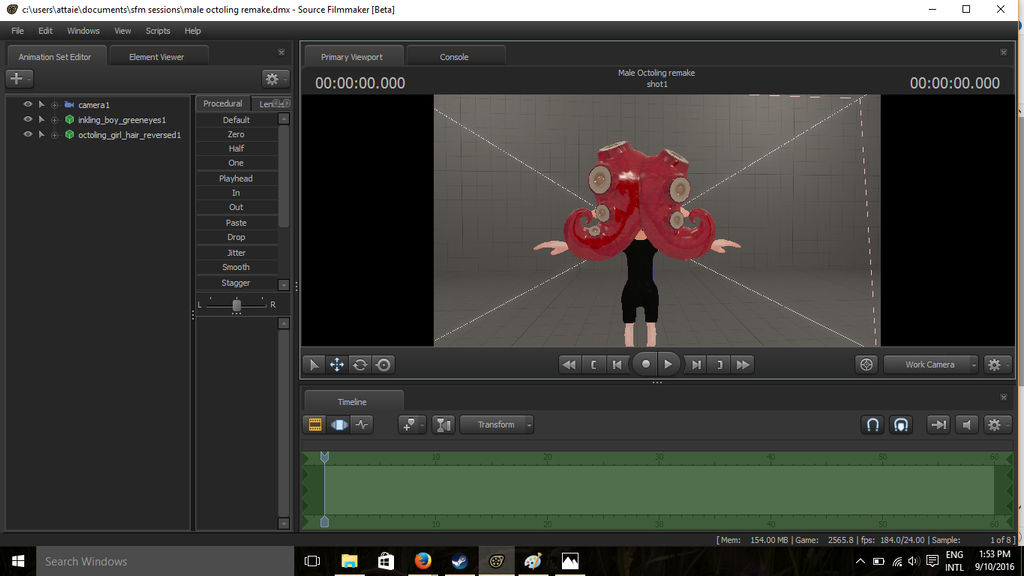Open the Transform dropdown arrow
Image resolution: width=1024 pixels, height=576 pixels.
(x=529, y=424)
